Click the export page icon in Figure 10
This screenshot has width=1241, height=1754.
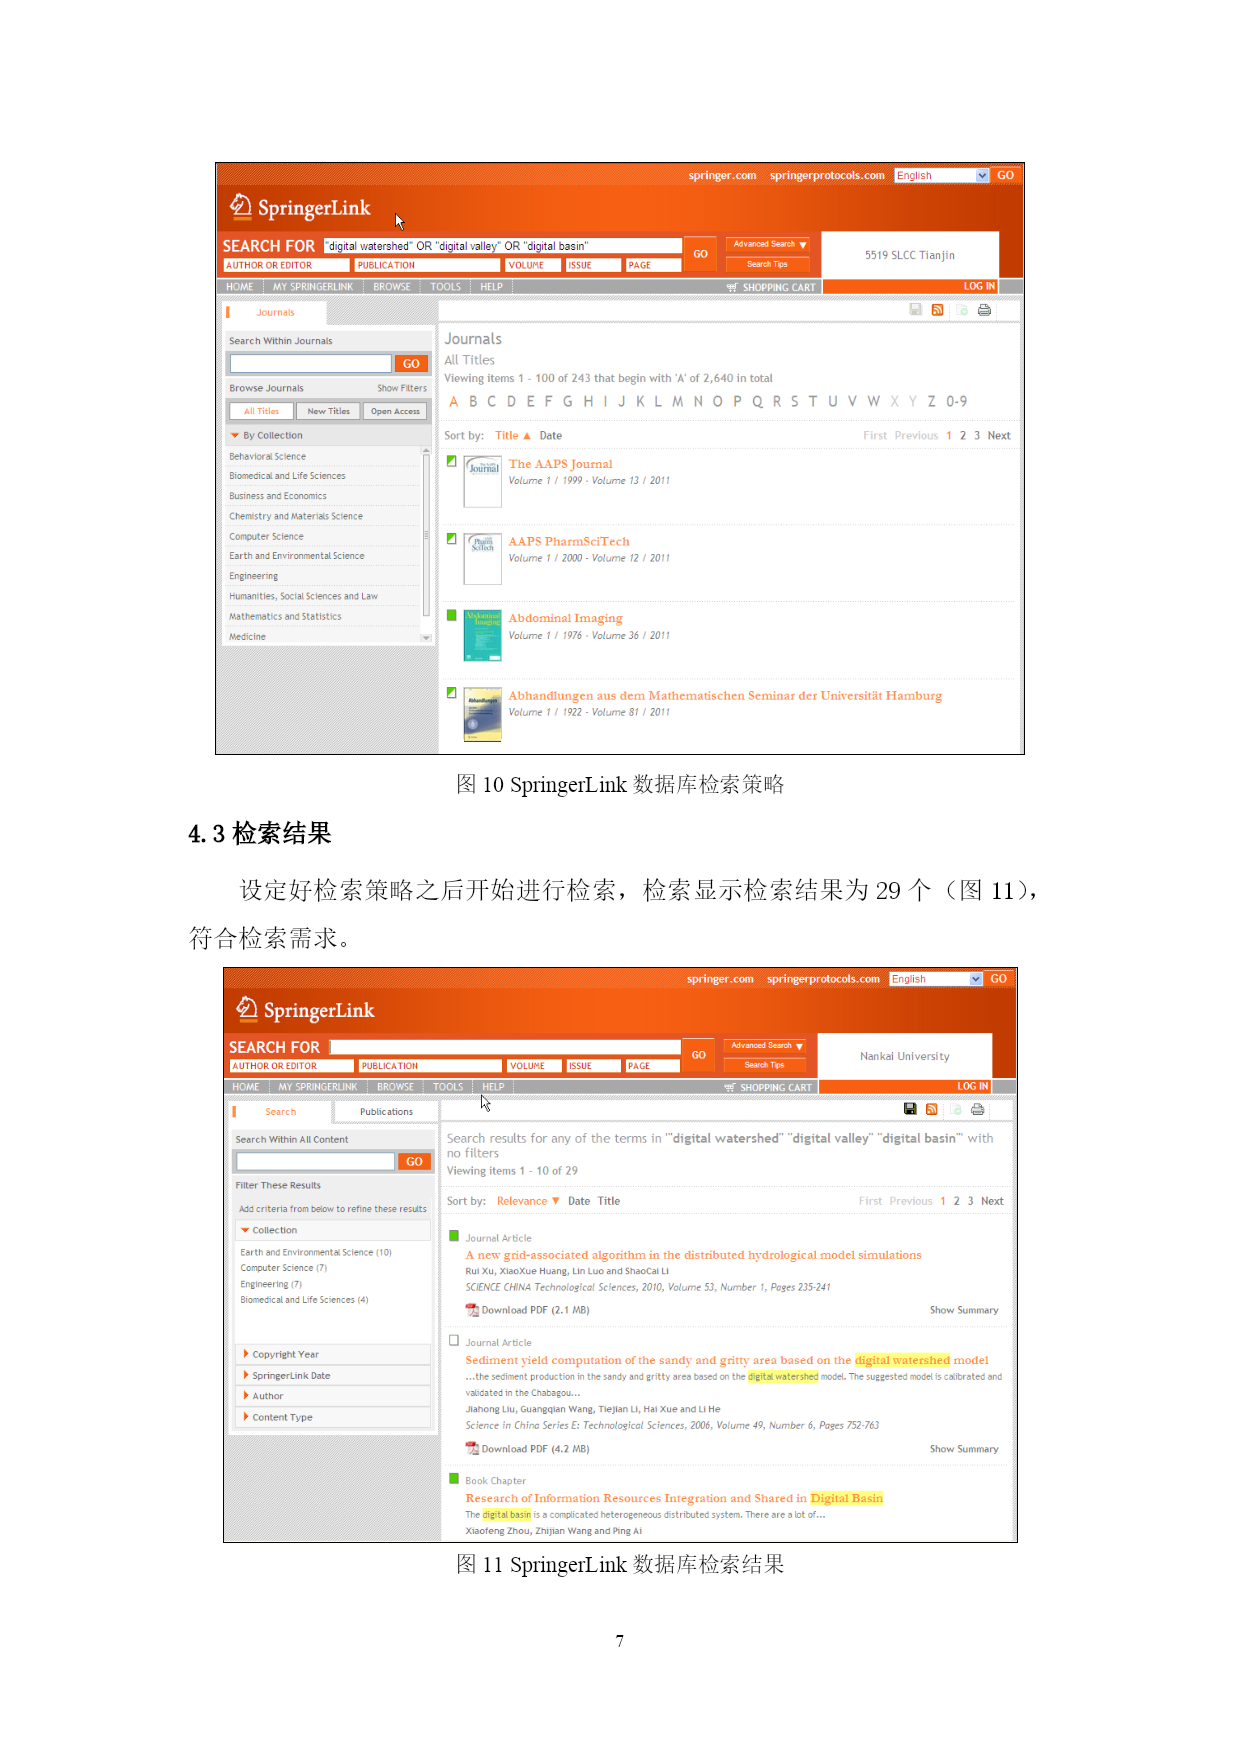click(961, 310)
